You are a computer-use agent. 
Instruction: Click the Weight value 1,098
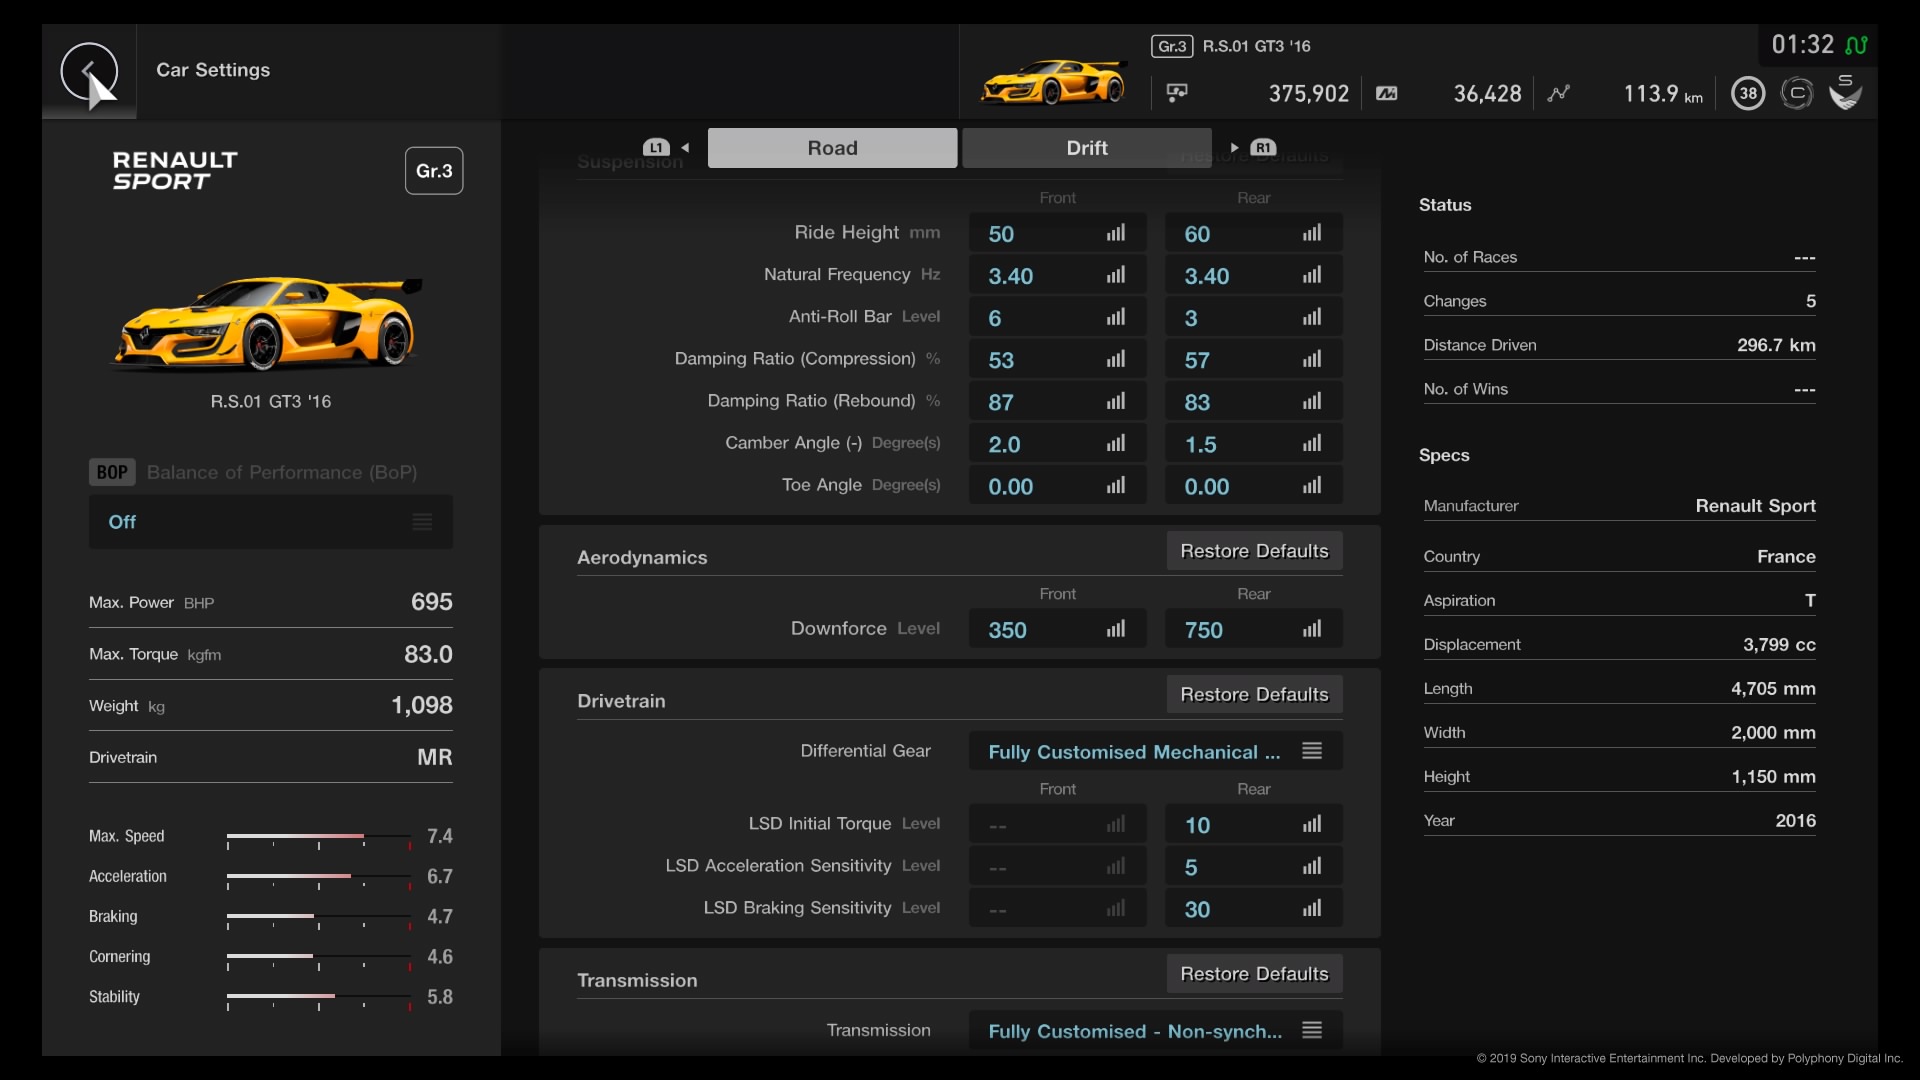pos(422,706)
